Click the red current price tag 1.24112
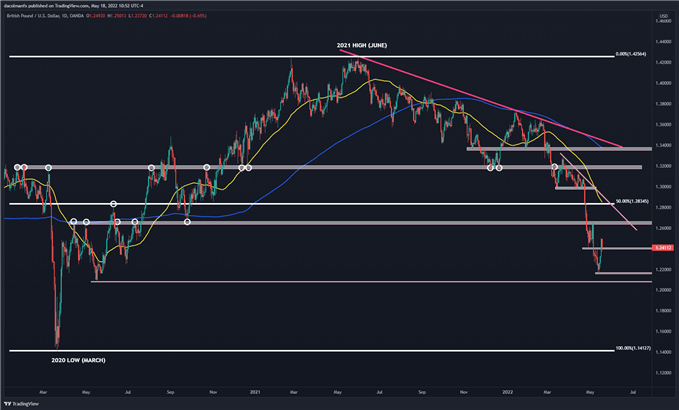This screenshot has height=410, width=679. pyautogui.click(x=663, y=248)
